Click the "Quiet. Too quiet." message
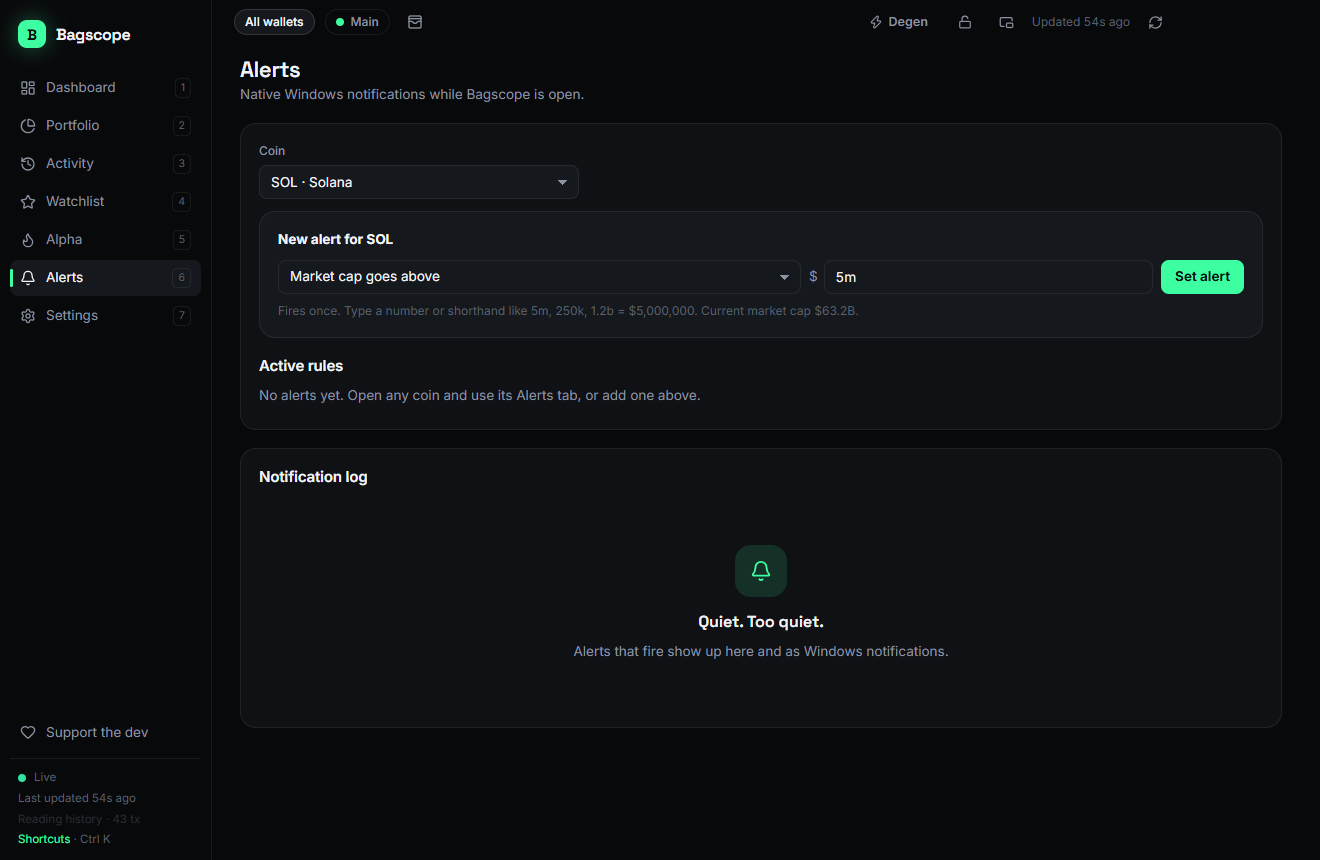The width and height of the screenshot is (1320, 860). (761, 622)
